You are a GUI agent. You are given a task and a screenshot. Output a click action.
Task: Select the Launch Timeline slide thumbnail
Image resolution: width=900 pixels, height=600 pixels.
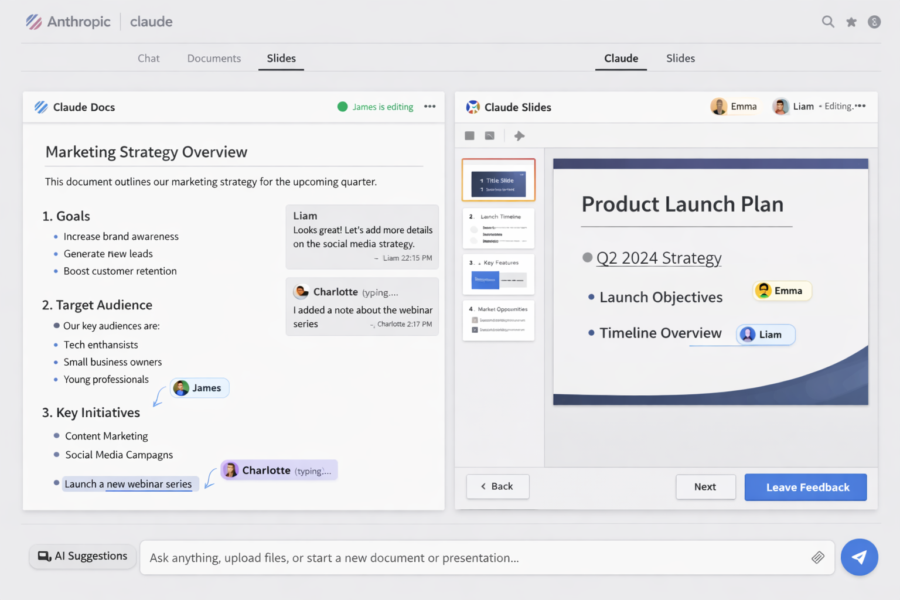pyautogui.click(x=498, y=228)
